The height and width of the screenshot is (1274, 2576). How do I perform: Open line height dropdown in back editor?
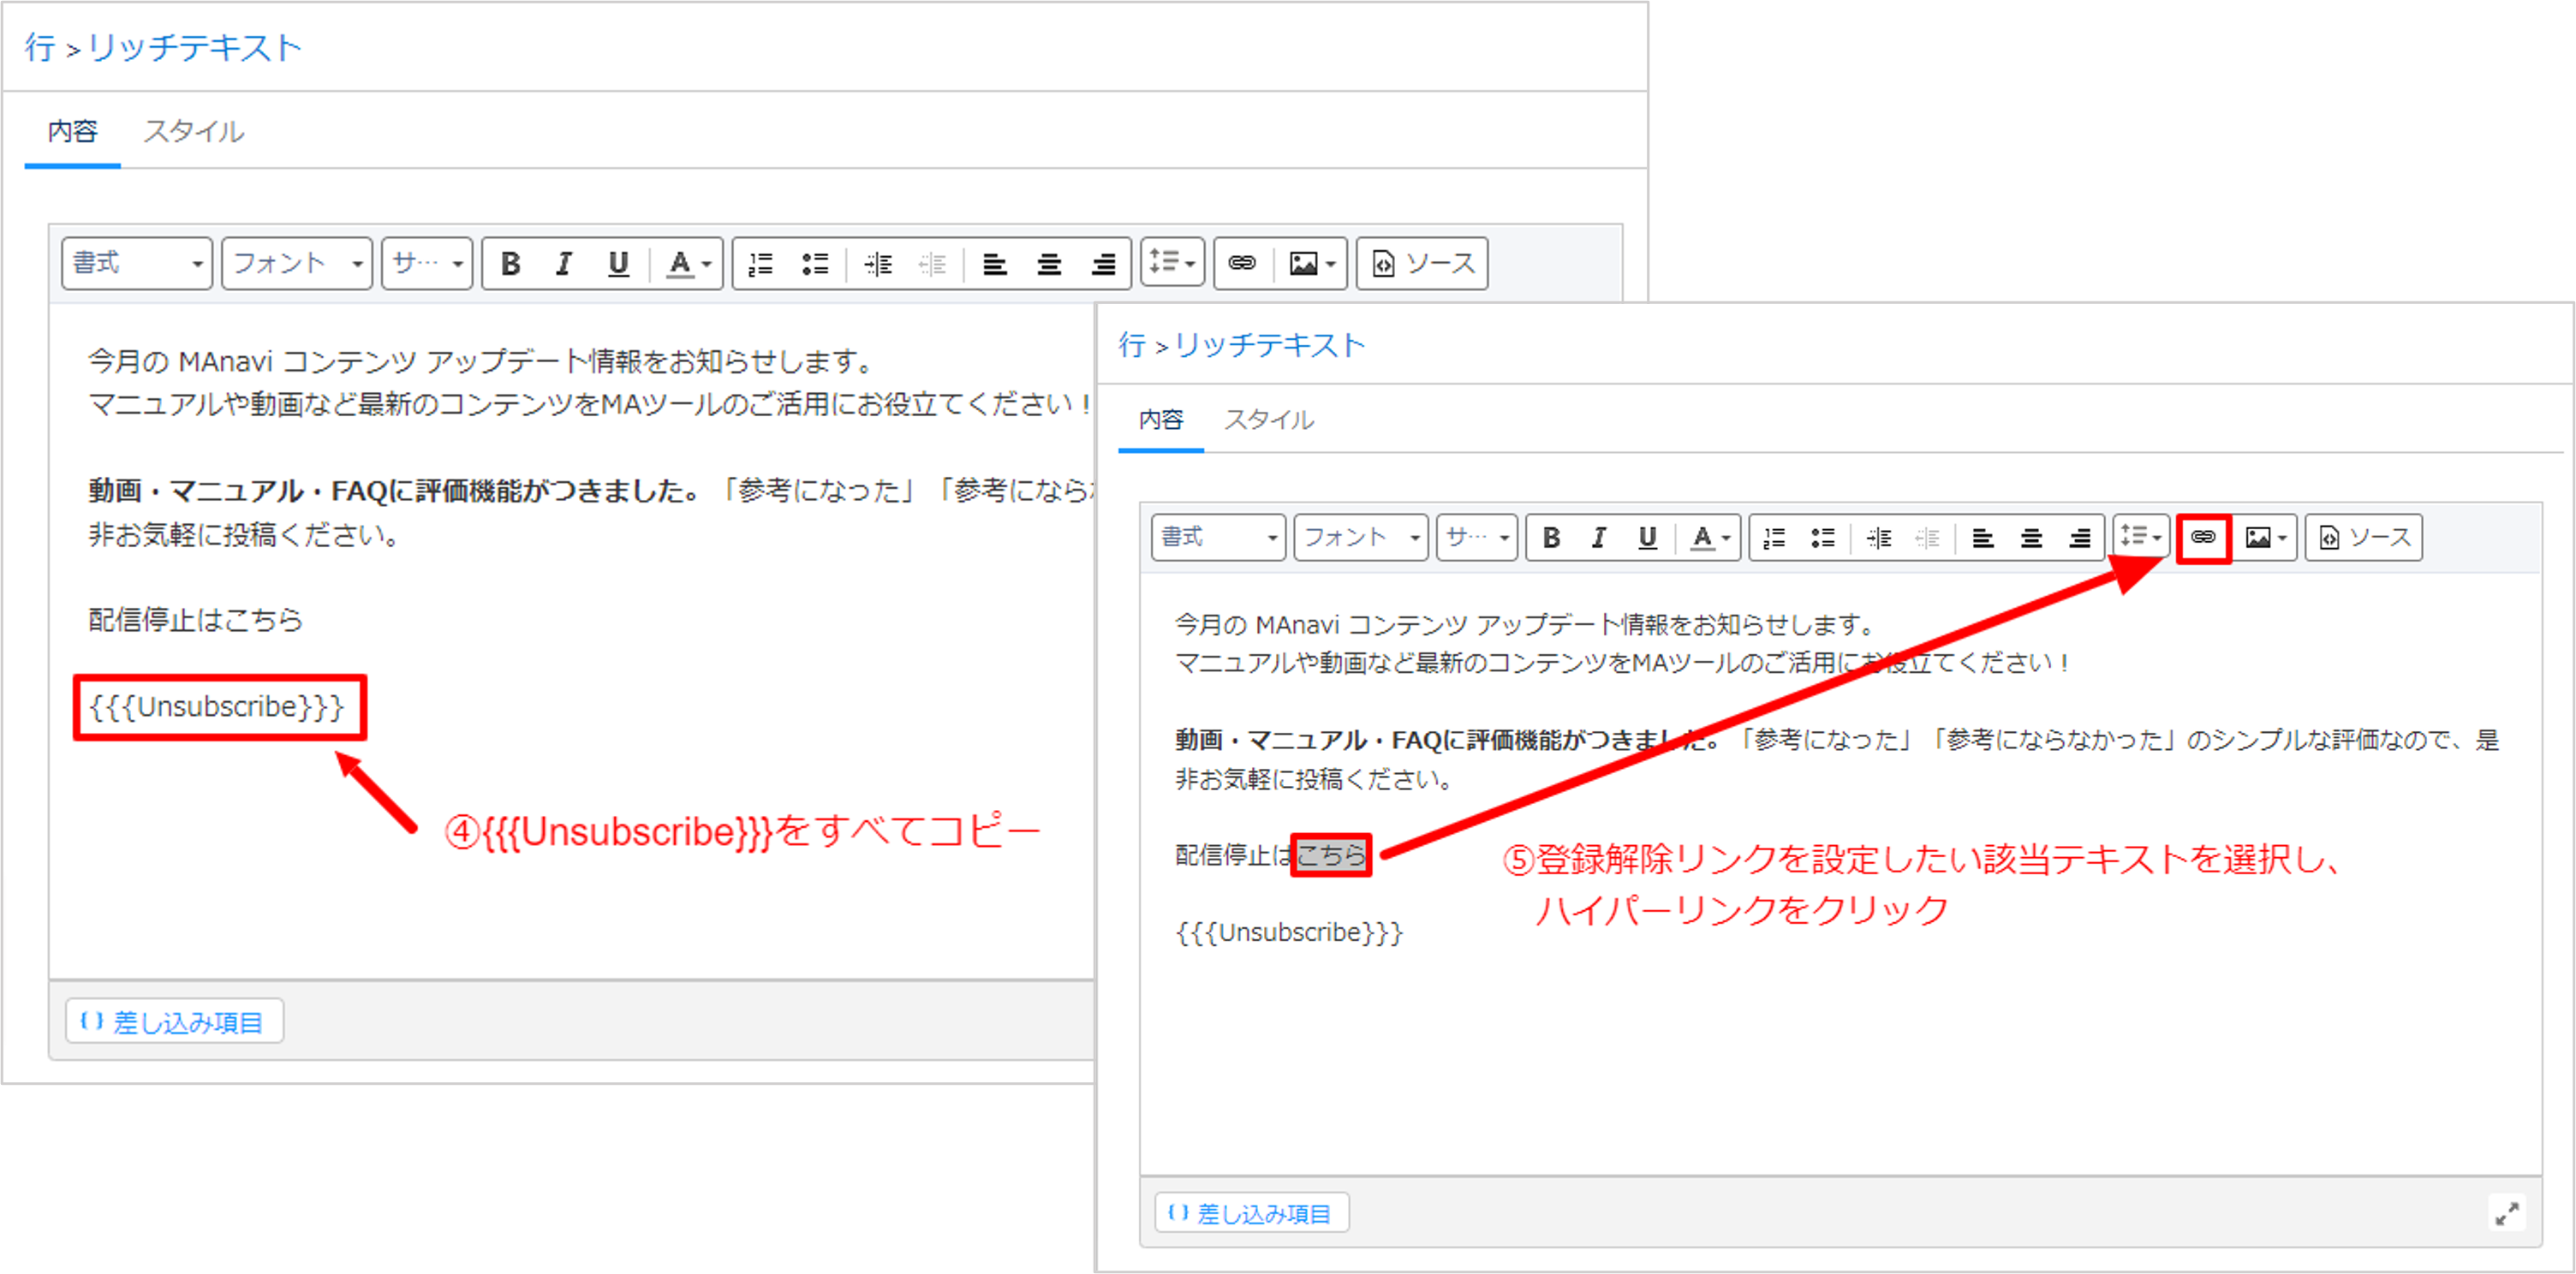[1172, 262]
